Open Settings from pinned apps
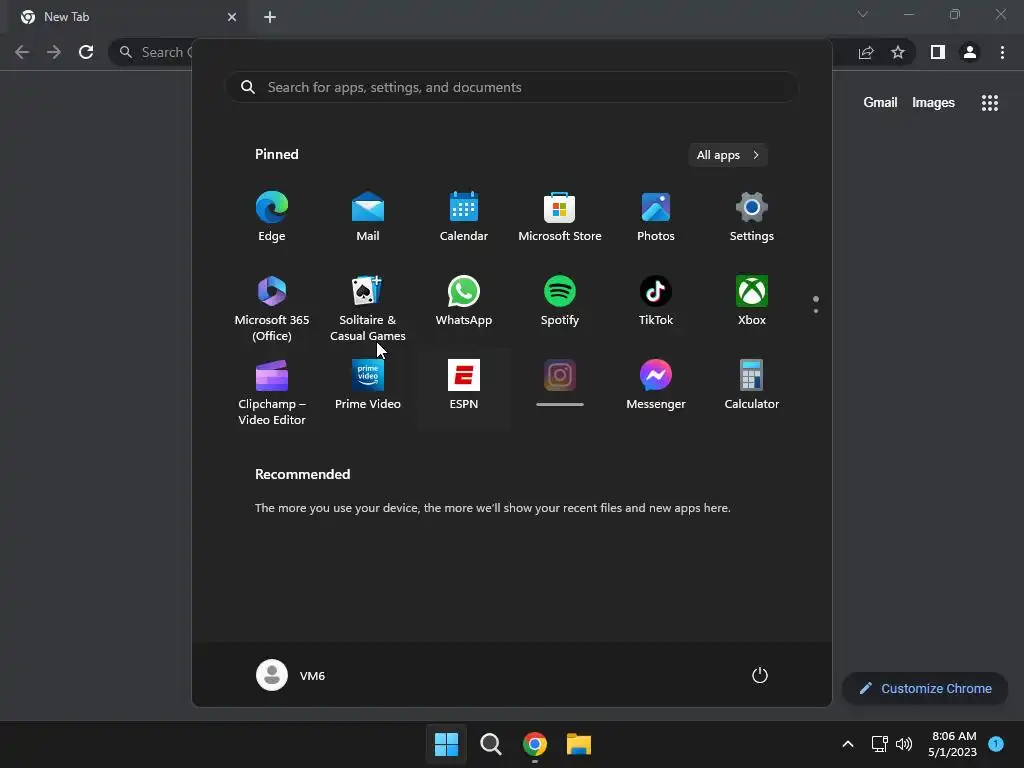 (x=752, y=217)
